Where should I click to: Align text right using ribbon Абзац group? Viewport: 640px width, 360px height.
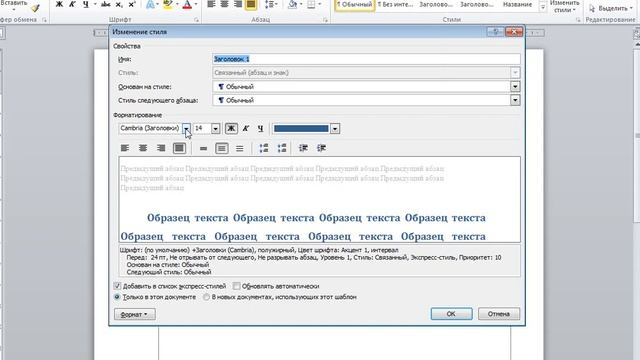[x=238, y=4]
